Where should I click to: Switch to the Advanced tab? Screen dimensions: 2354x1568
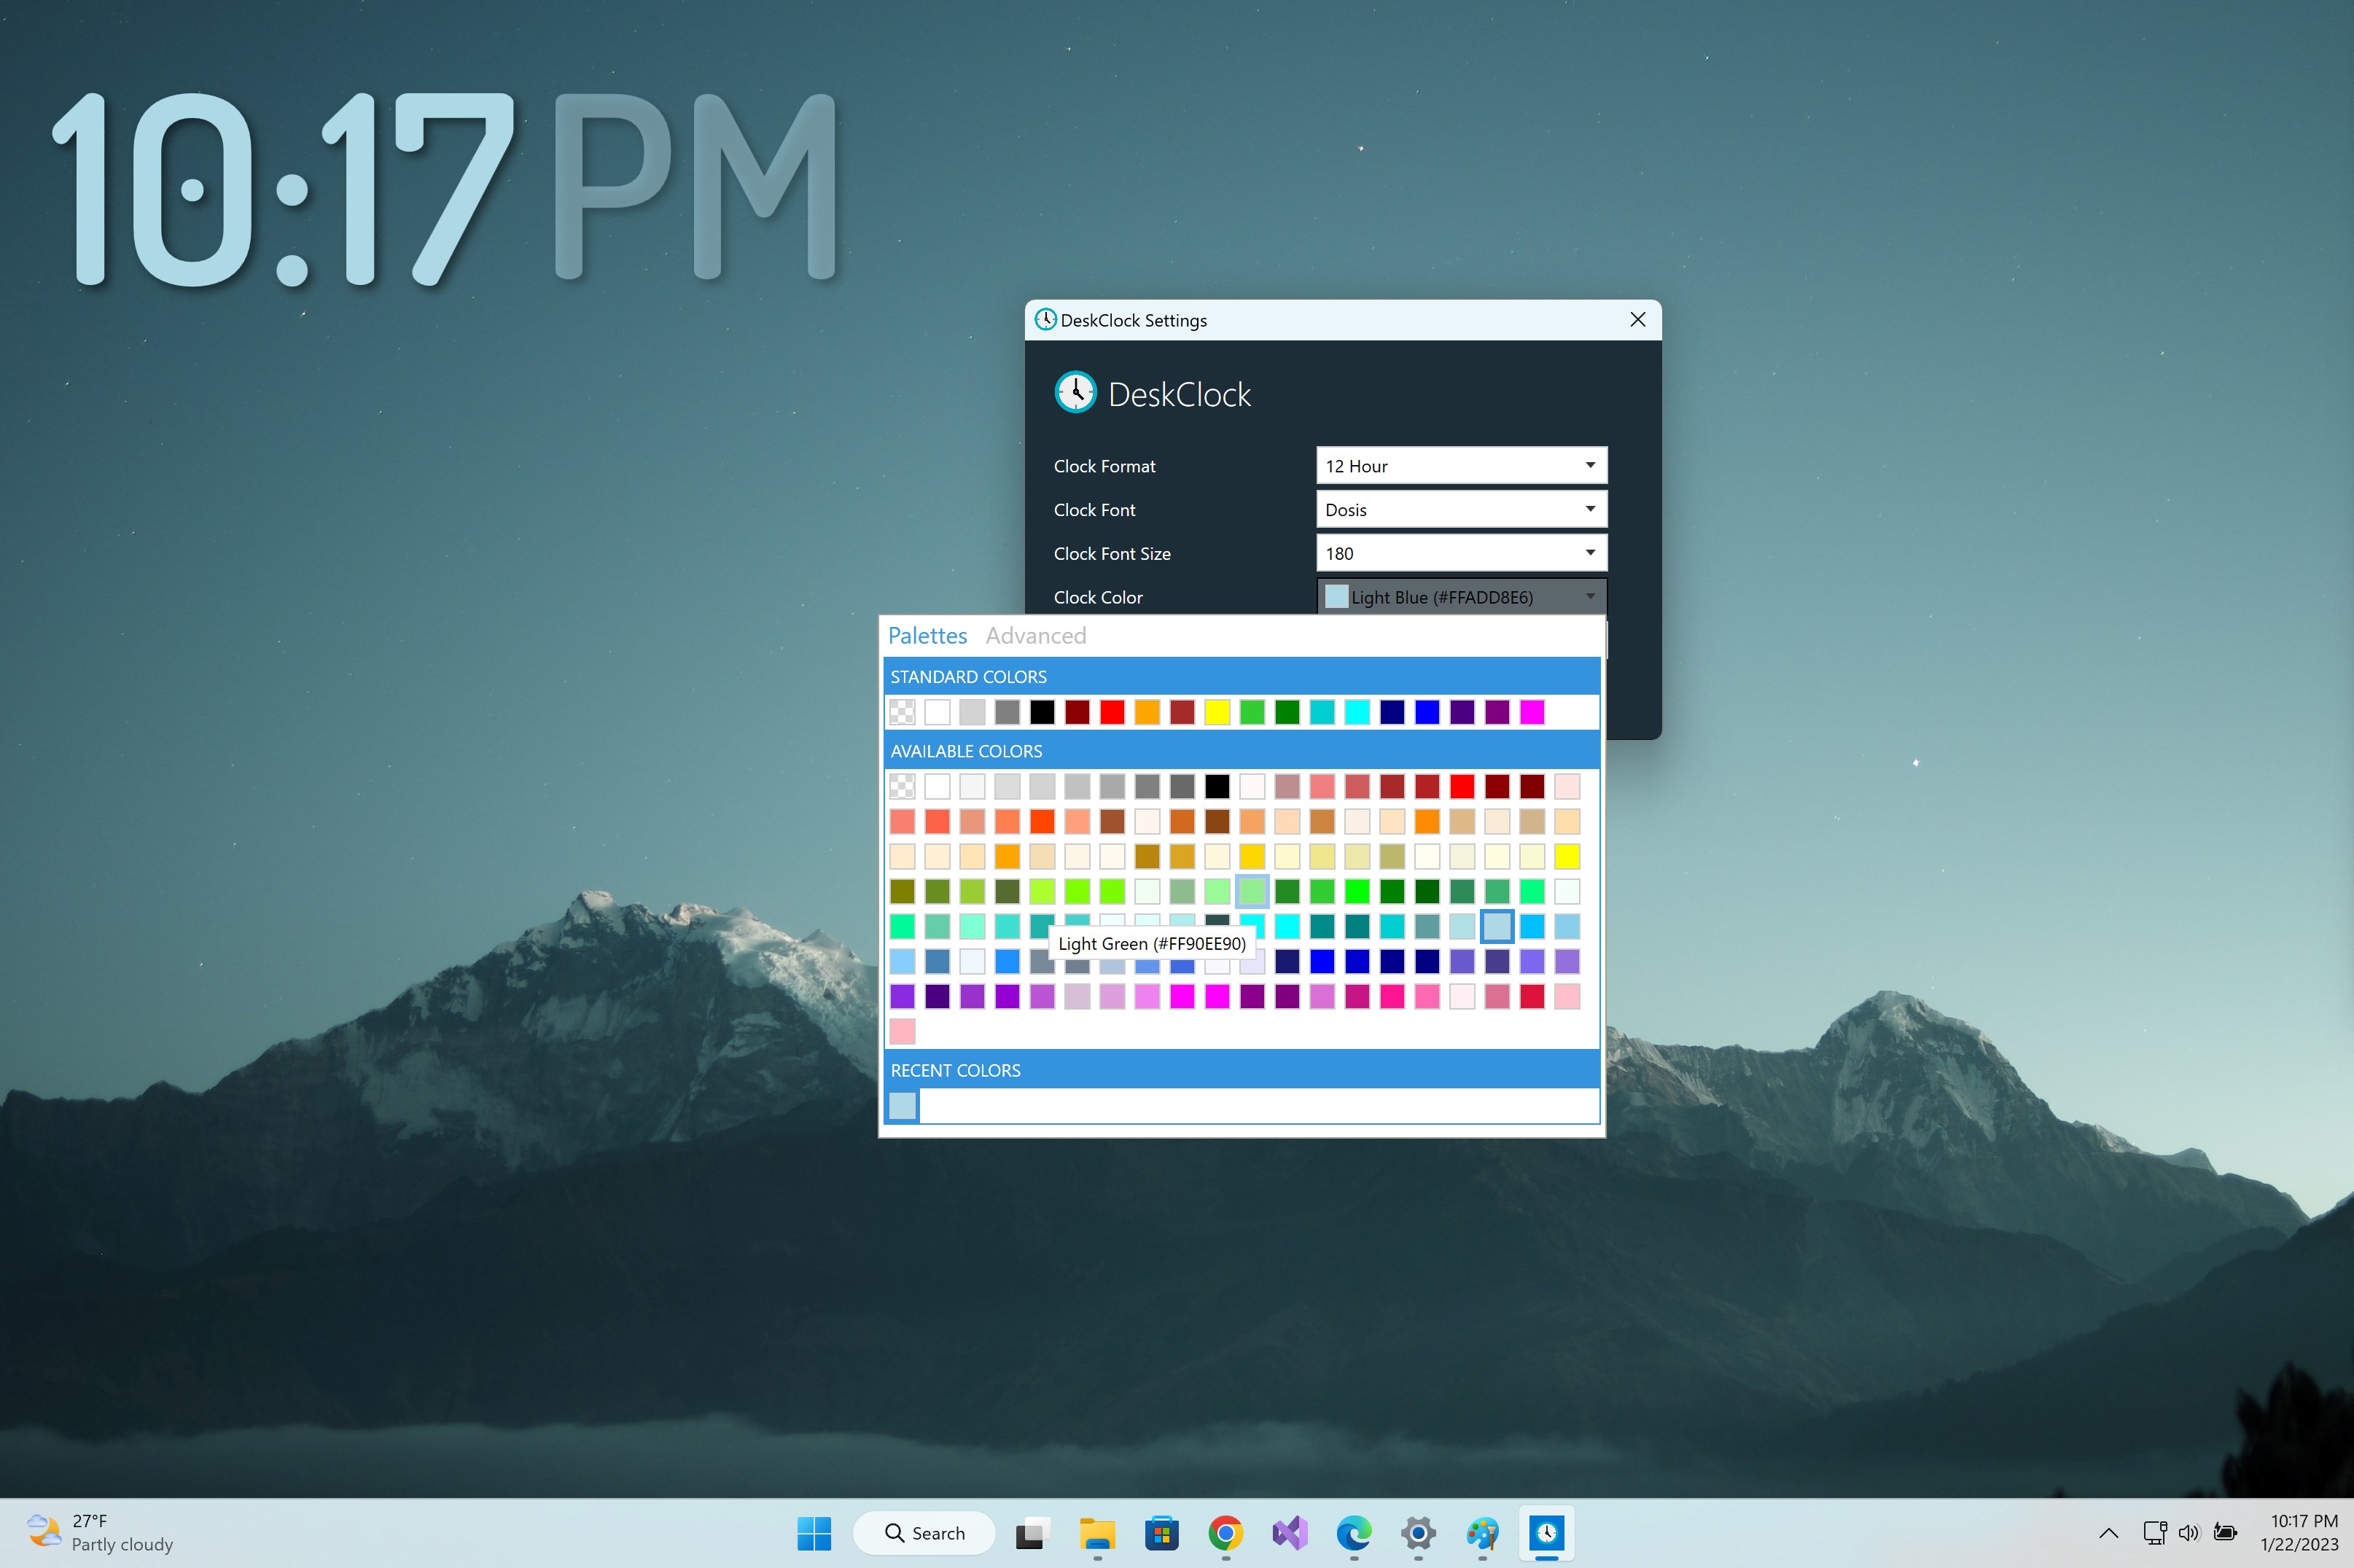(1036, 635)
